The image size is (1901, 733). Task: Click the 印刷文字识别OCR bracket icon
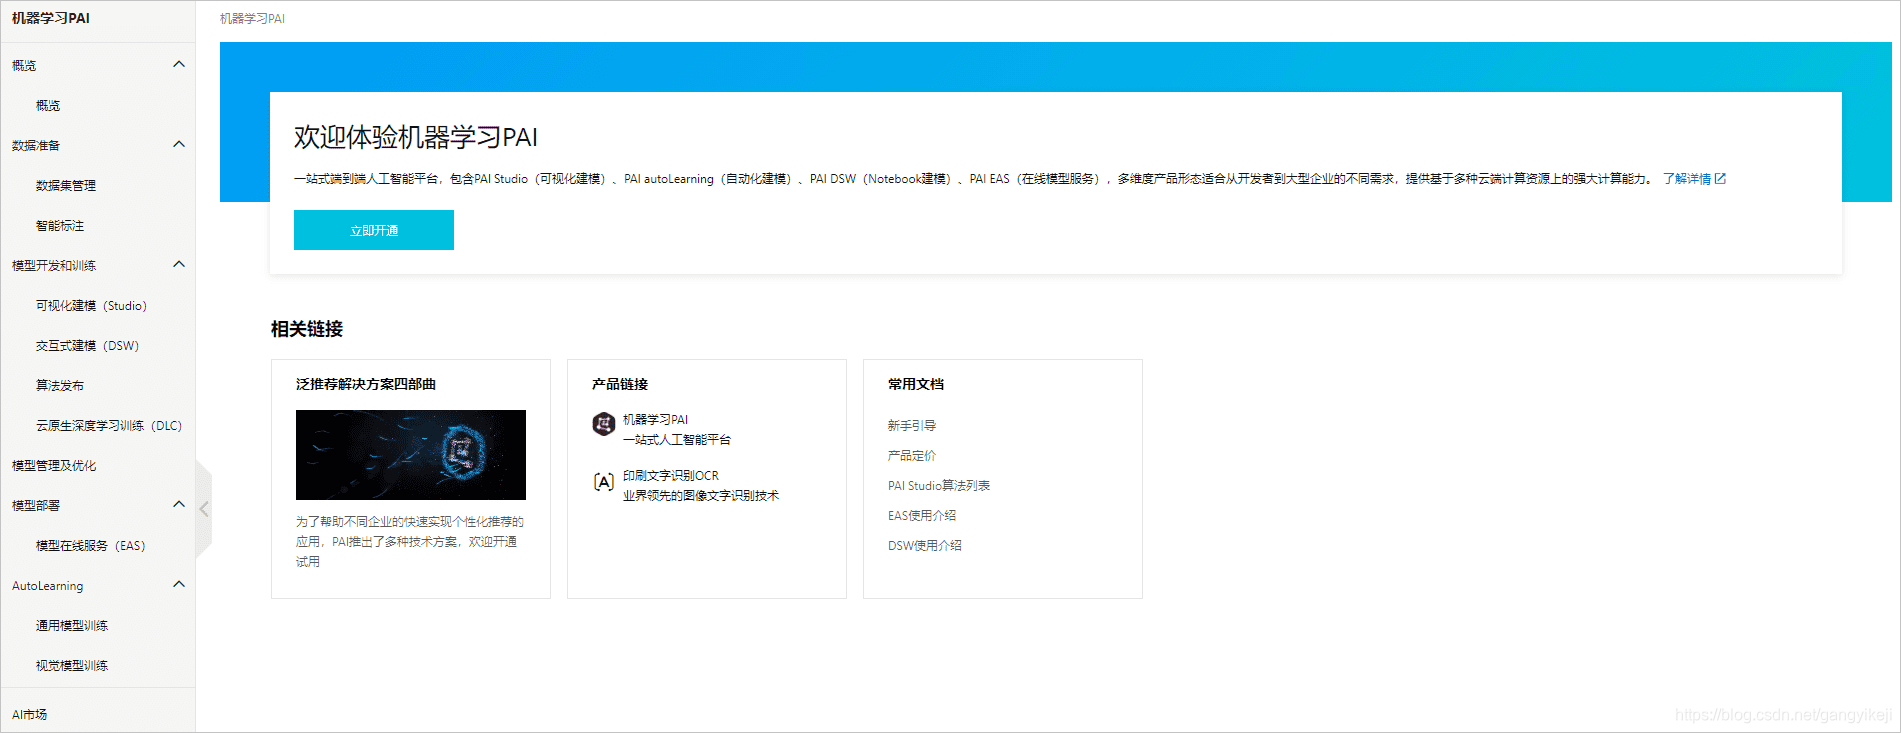(603, 482)
